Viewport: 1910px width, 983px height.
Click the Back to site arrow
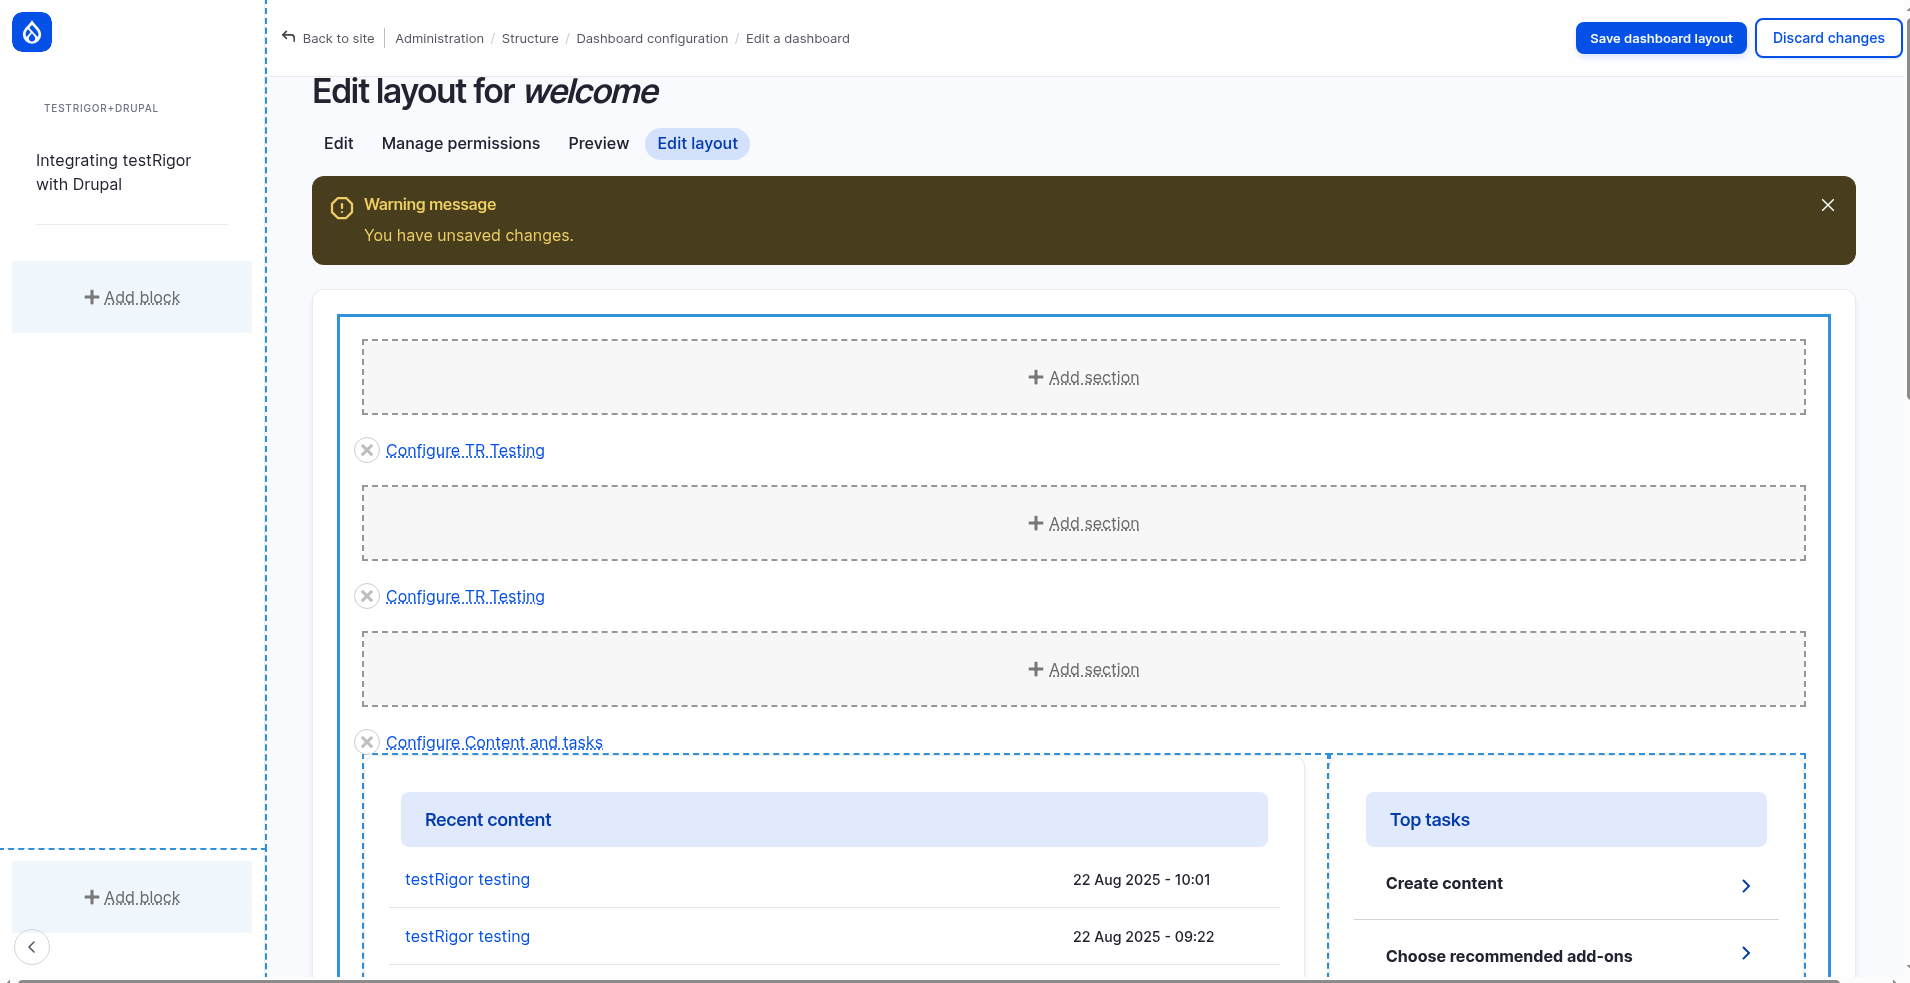click(x=289, y=37)
